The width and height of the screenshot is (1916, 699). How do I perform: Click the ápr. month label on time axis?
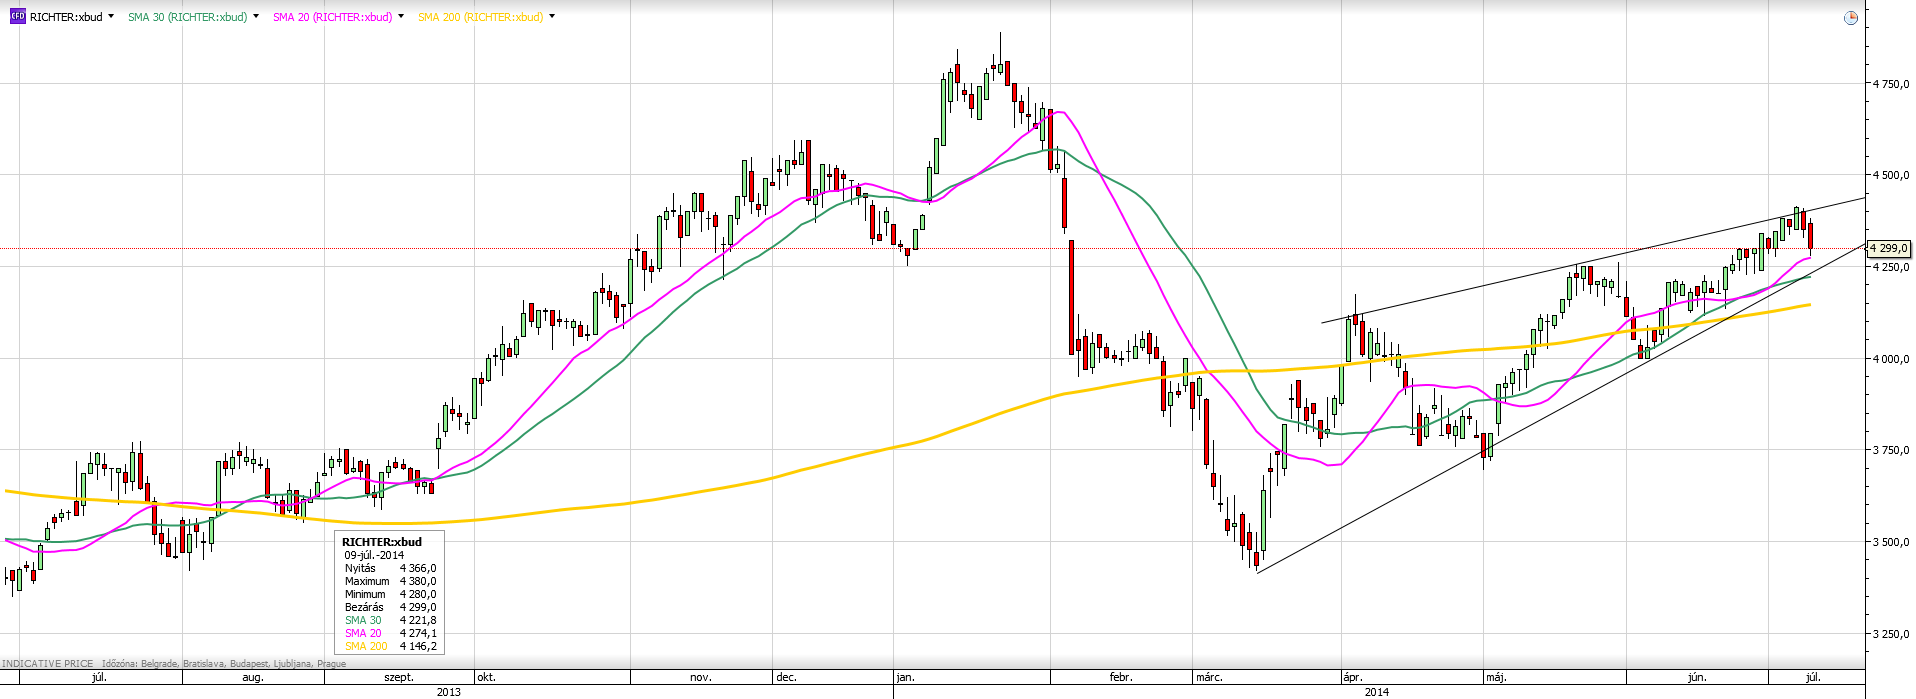click(1353, 677)
